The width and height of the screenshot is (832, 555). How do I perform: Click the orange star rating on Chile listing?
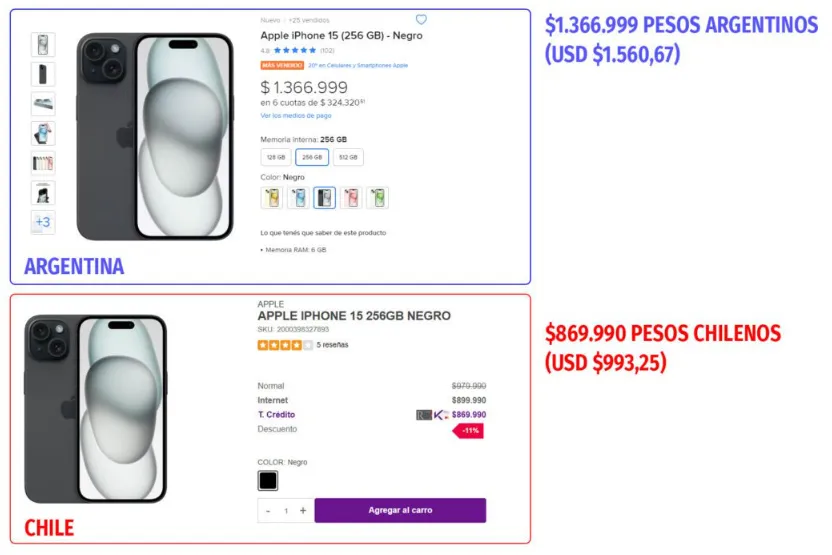[284, 345]
